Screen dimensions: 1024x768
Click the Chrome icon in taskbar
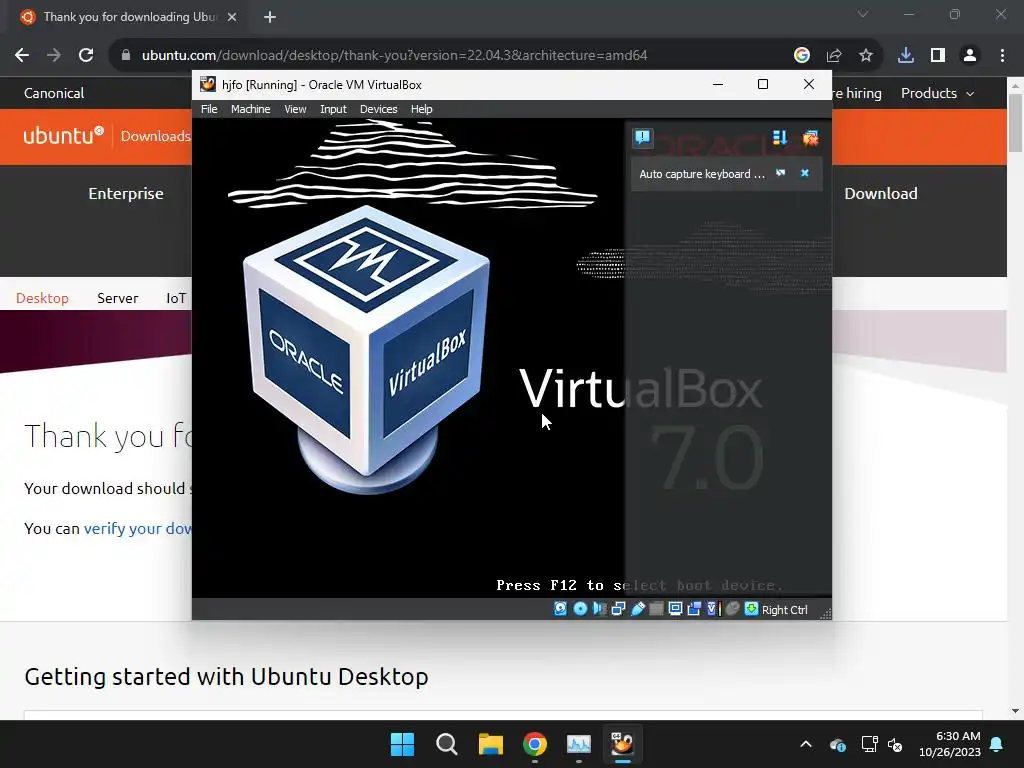(x=535, y=744)
